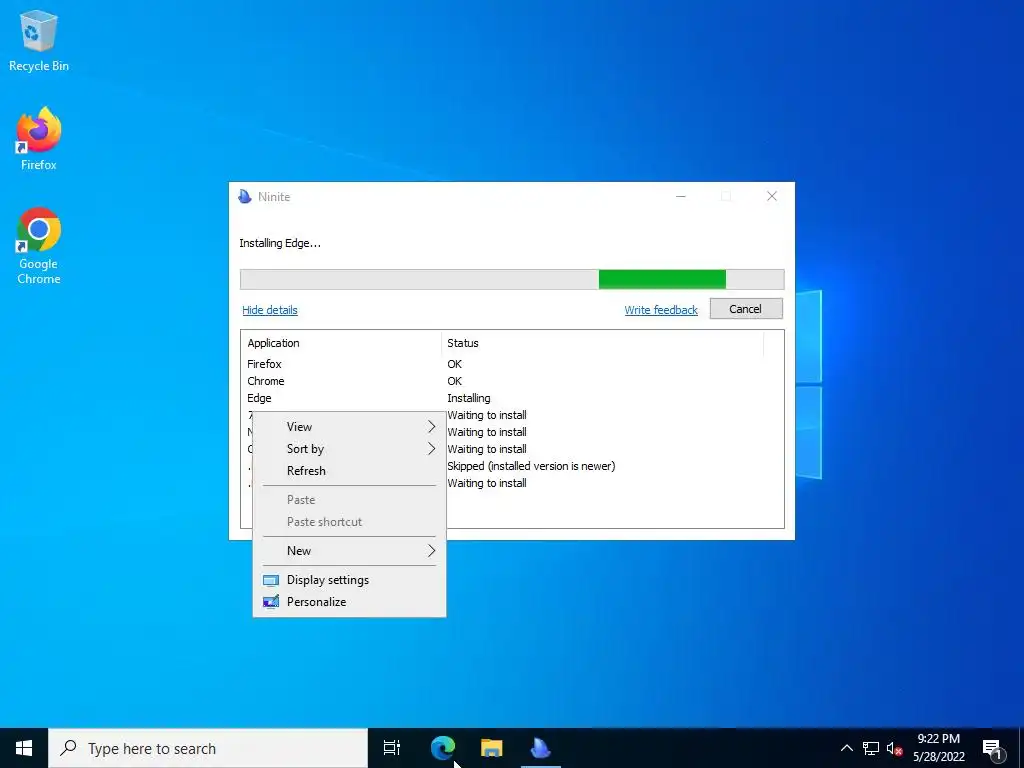Launch Microsoft Edge from the taskbar
This screenshot has width=1024, height=768.
443,748
